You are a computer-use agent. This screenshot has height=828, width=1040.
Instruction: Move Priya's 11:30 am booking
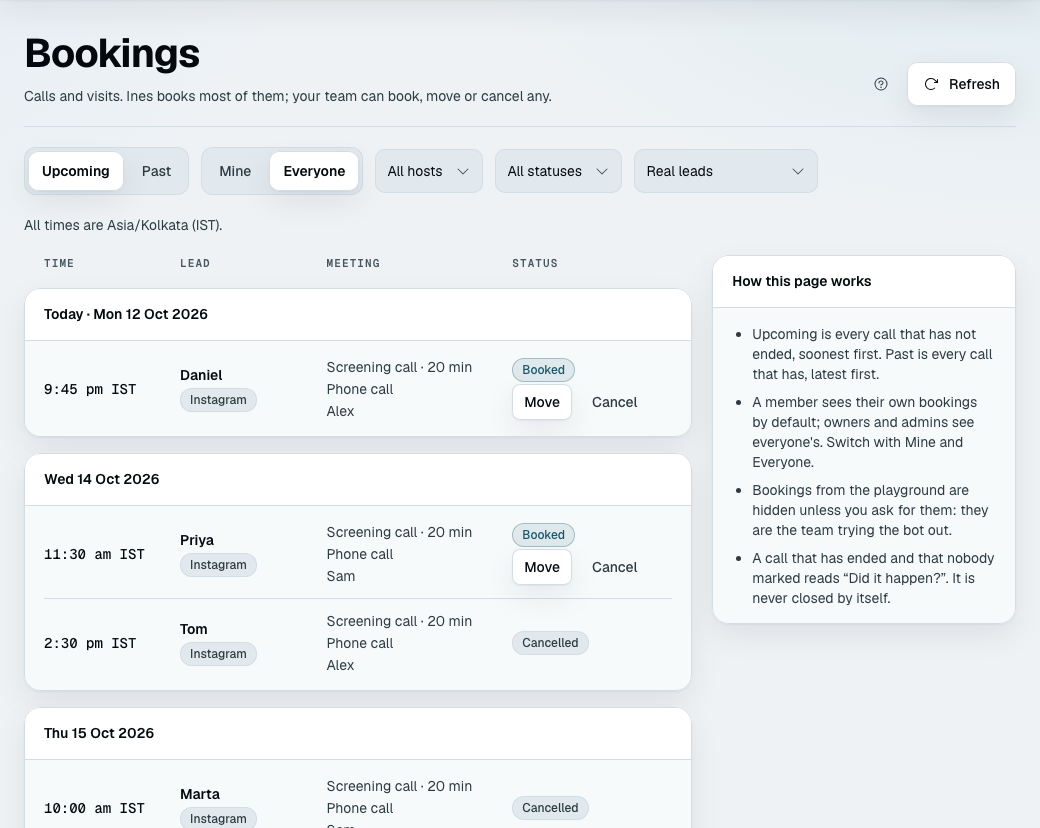coord(542,567)
